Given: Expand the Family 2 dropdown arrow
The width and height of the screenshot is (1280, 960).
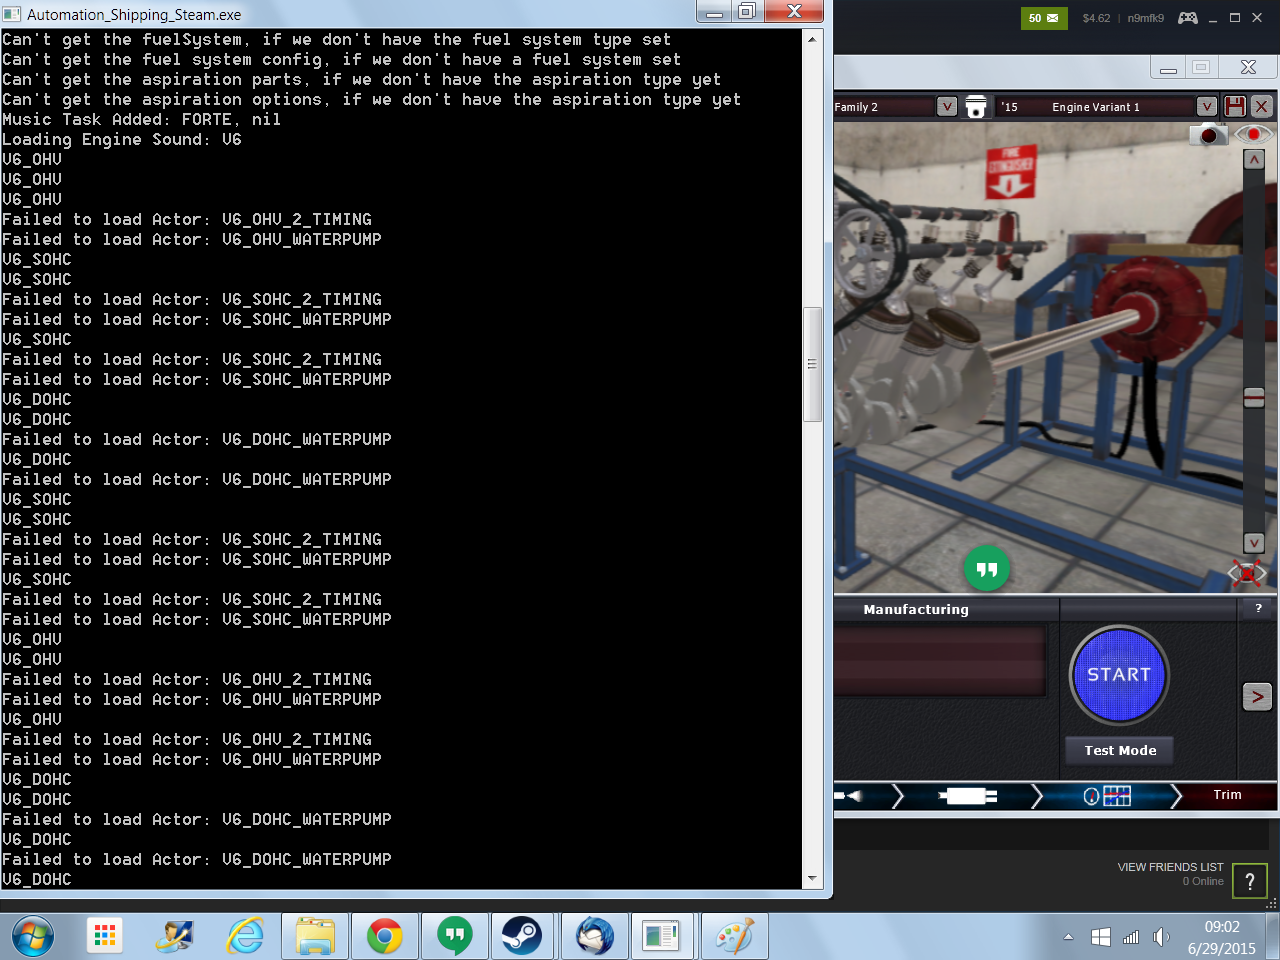Looking at the screenshot, I should point(947,106).
